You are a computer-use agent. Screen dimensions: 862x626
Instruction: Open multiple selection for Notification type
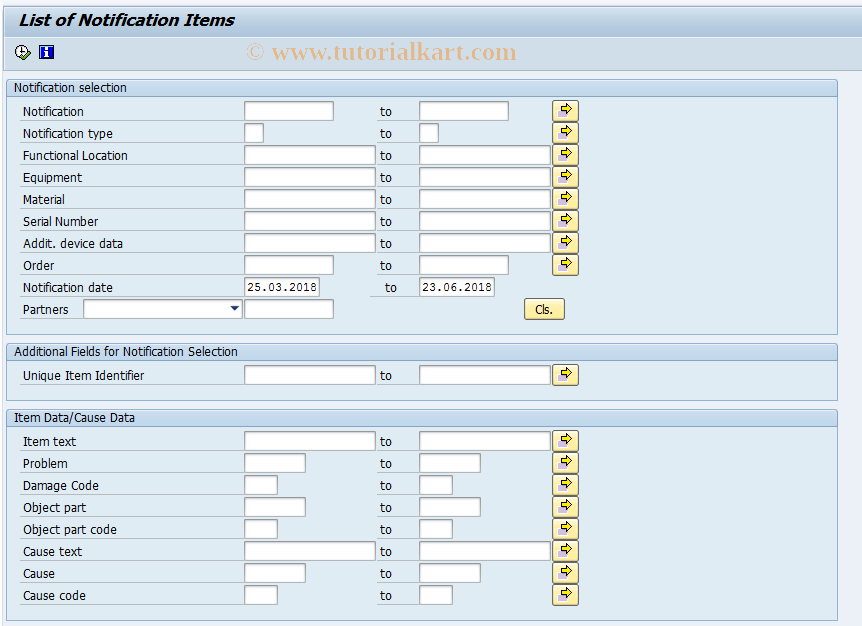(565, 132)
